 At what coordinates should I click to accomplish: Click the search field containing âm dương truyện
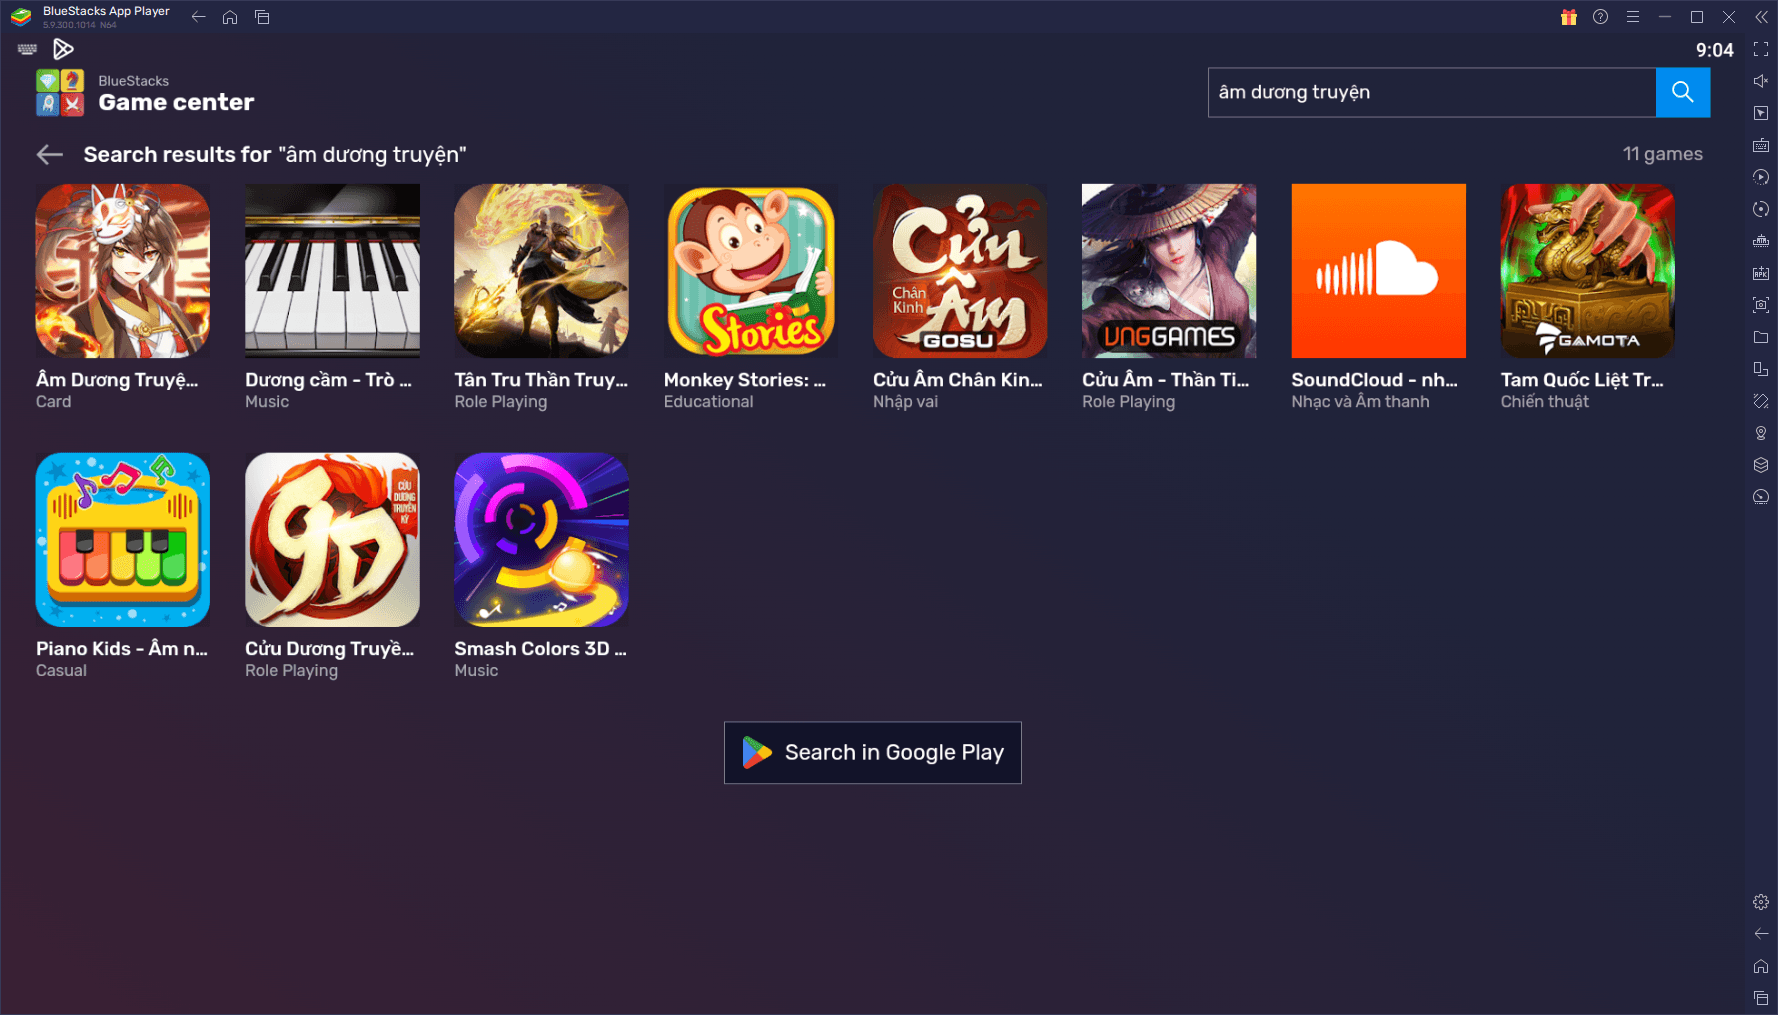pyautogui.click(x=1431, y=92)
